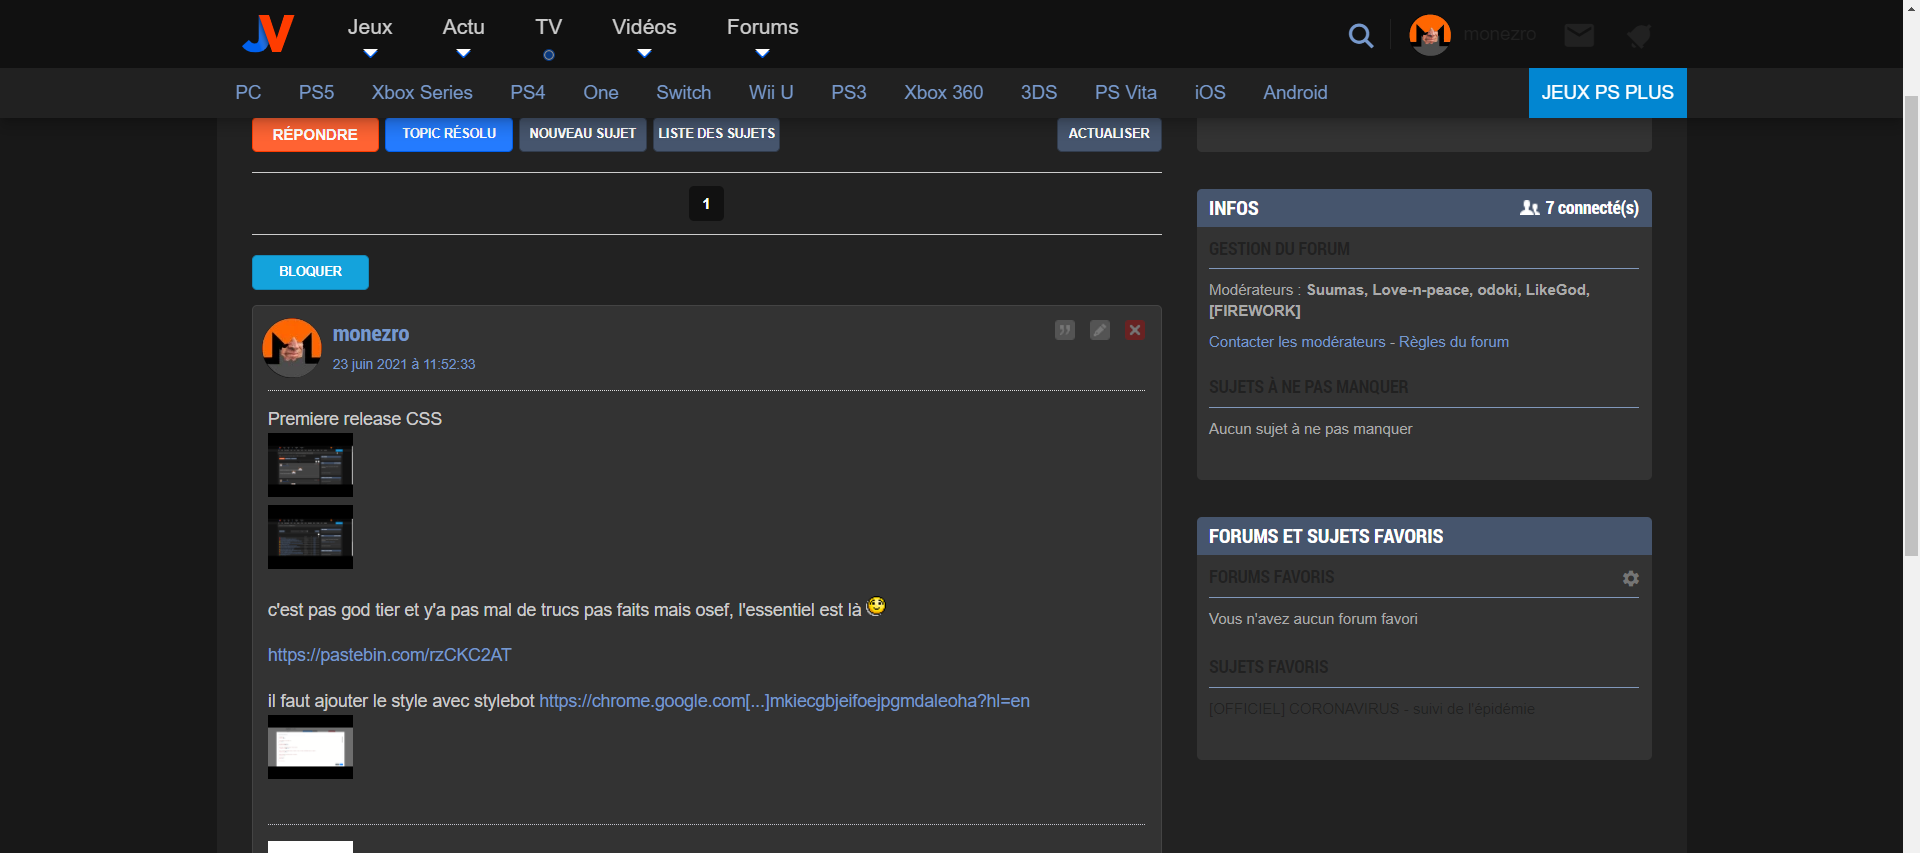Open favorite forums gear settings

tap(1630, 578)
